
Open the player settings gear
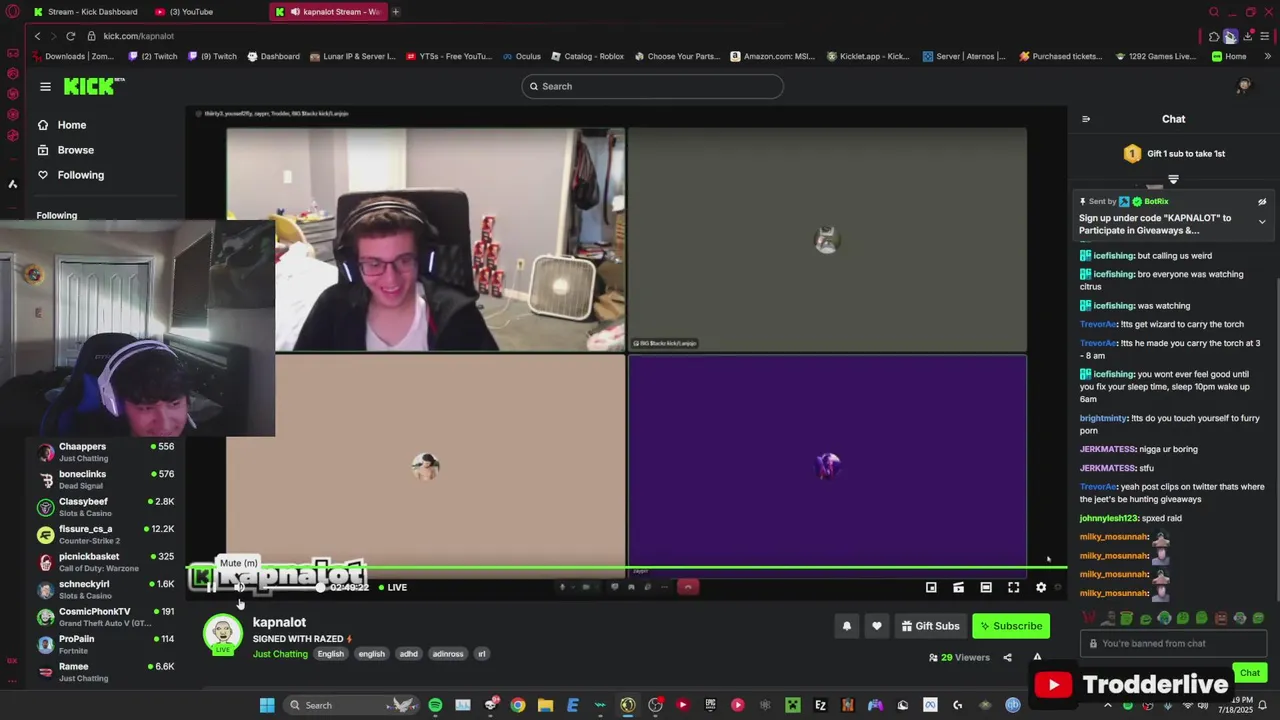[x=1041, y=587]
